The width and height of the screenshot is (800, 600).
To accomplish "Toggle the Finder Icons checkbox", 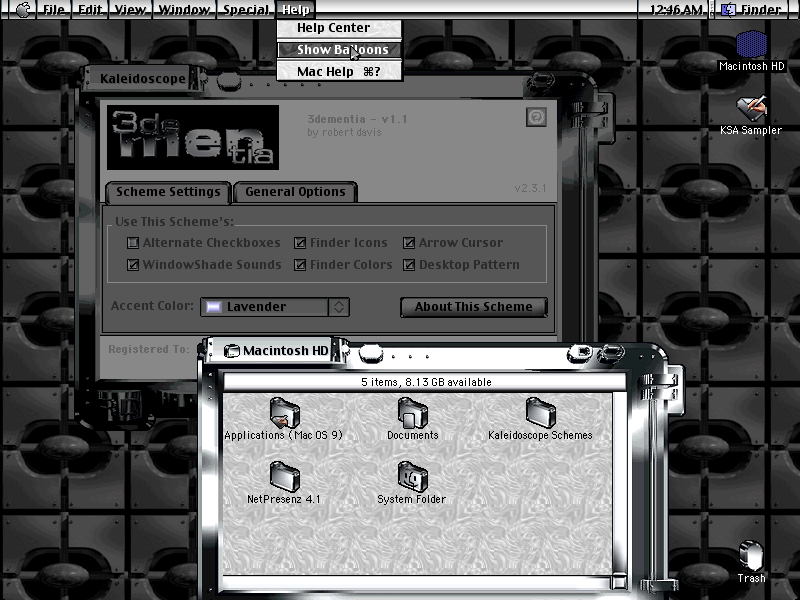I will tap(300, 243).
